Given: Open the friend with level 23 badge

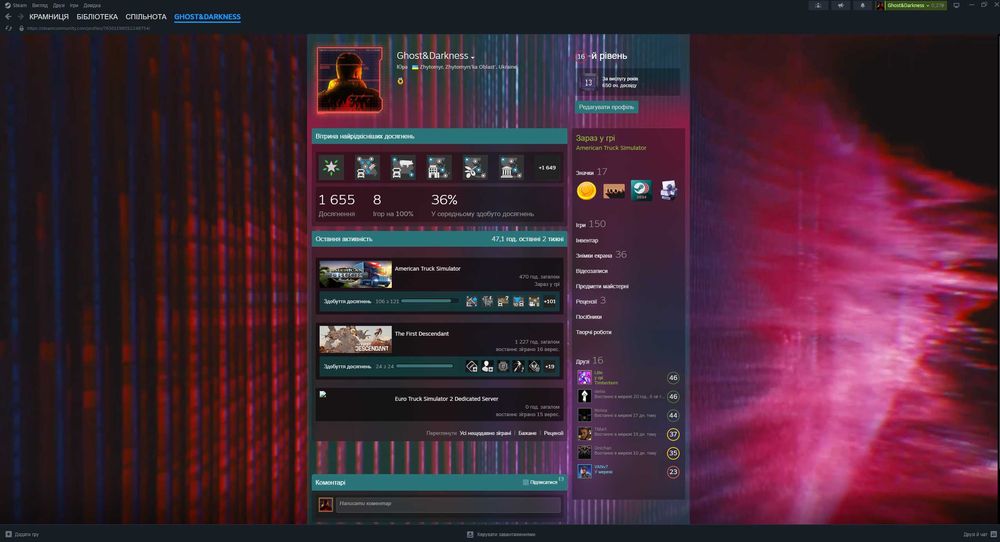Looking at the screenshot, I should [x=628, y=472].
